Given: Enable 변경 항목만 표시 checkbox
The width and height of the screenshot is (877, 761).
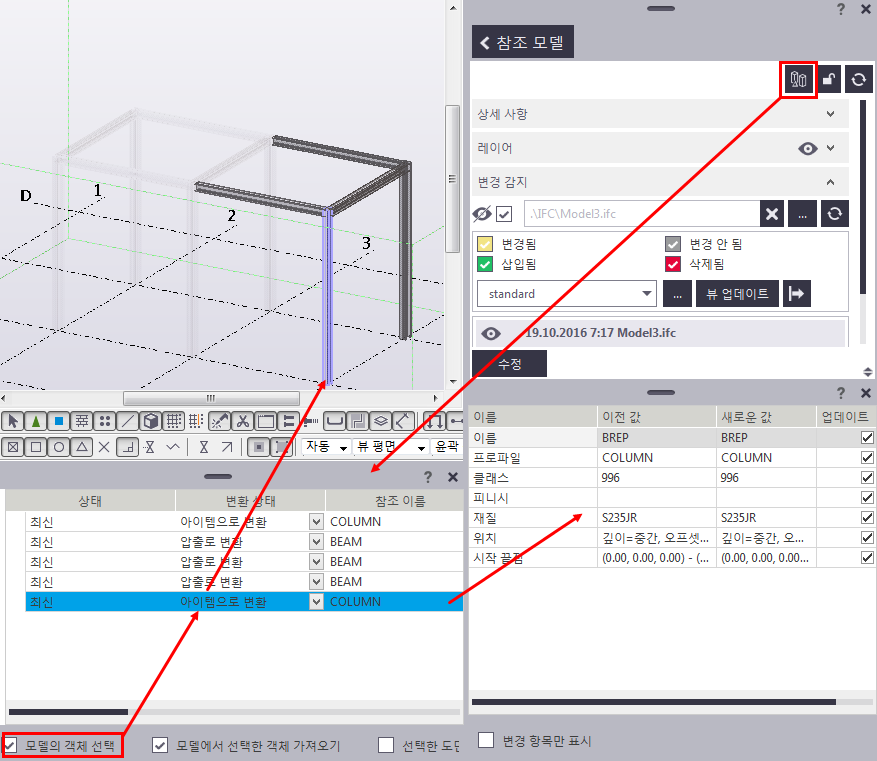Looking at the screenshot, I should (486, 740).
